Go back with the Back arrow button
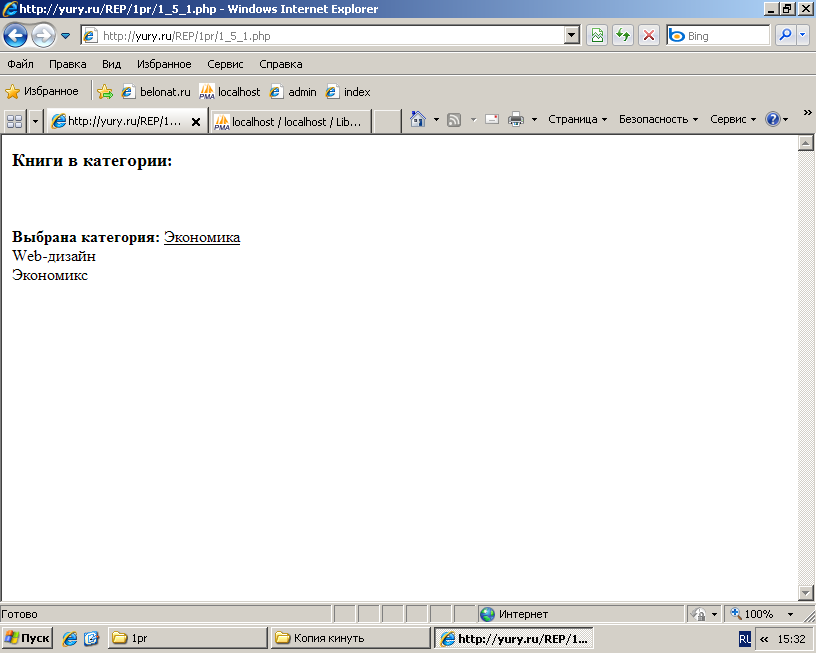The width and height of the screenshot is (816, 653). point(15,36)
